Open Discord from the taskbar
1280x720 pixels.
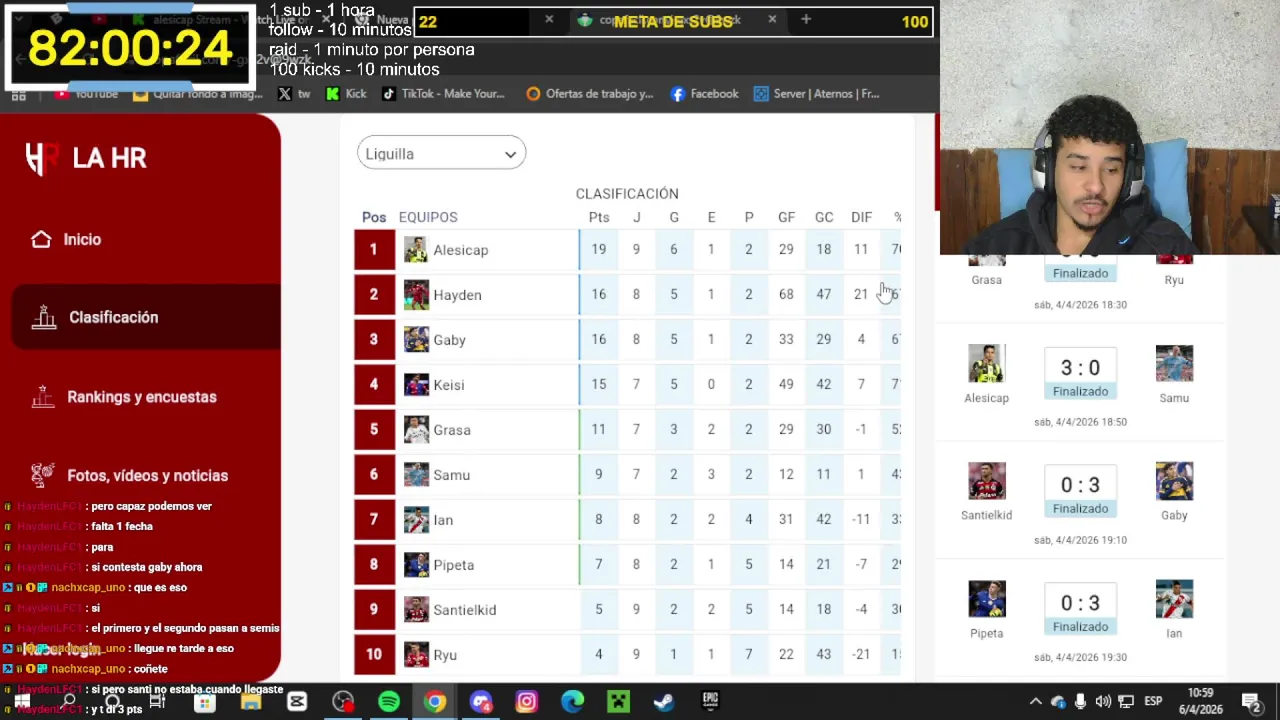tap(481, 702)
